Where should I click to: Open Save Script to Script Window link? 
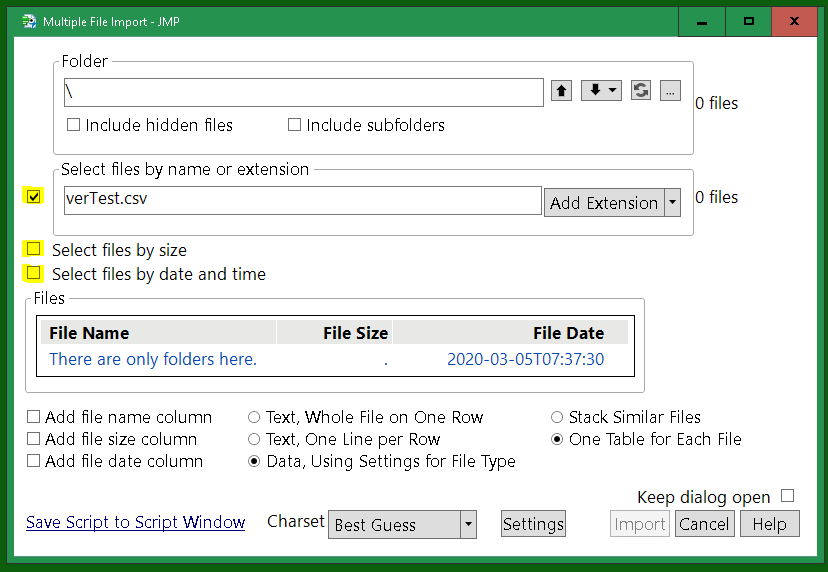coord(136,522)
